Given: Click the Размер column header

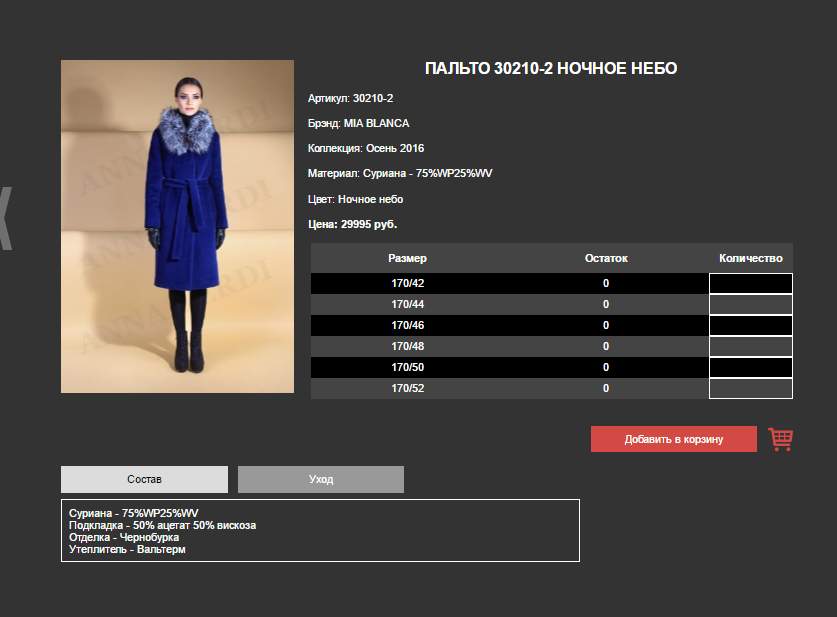Looking at the screenshot, I should tap(407, 258).
